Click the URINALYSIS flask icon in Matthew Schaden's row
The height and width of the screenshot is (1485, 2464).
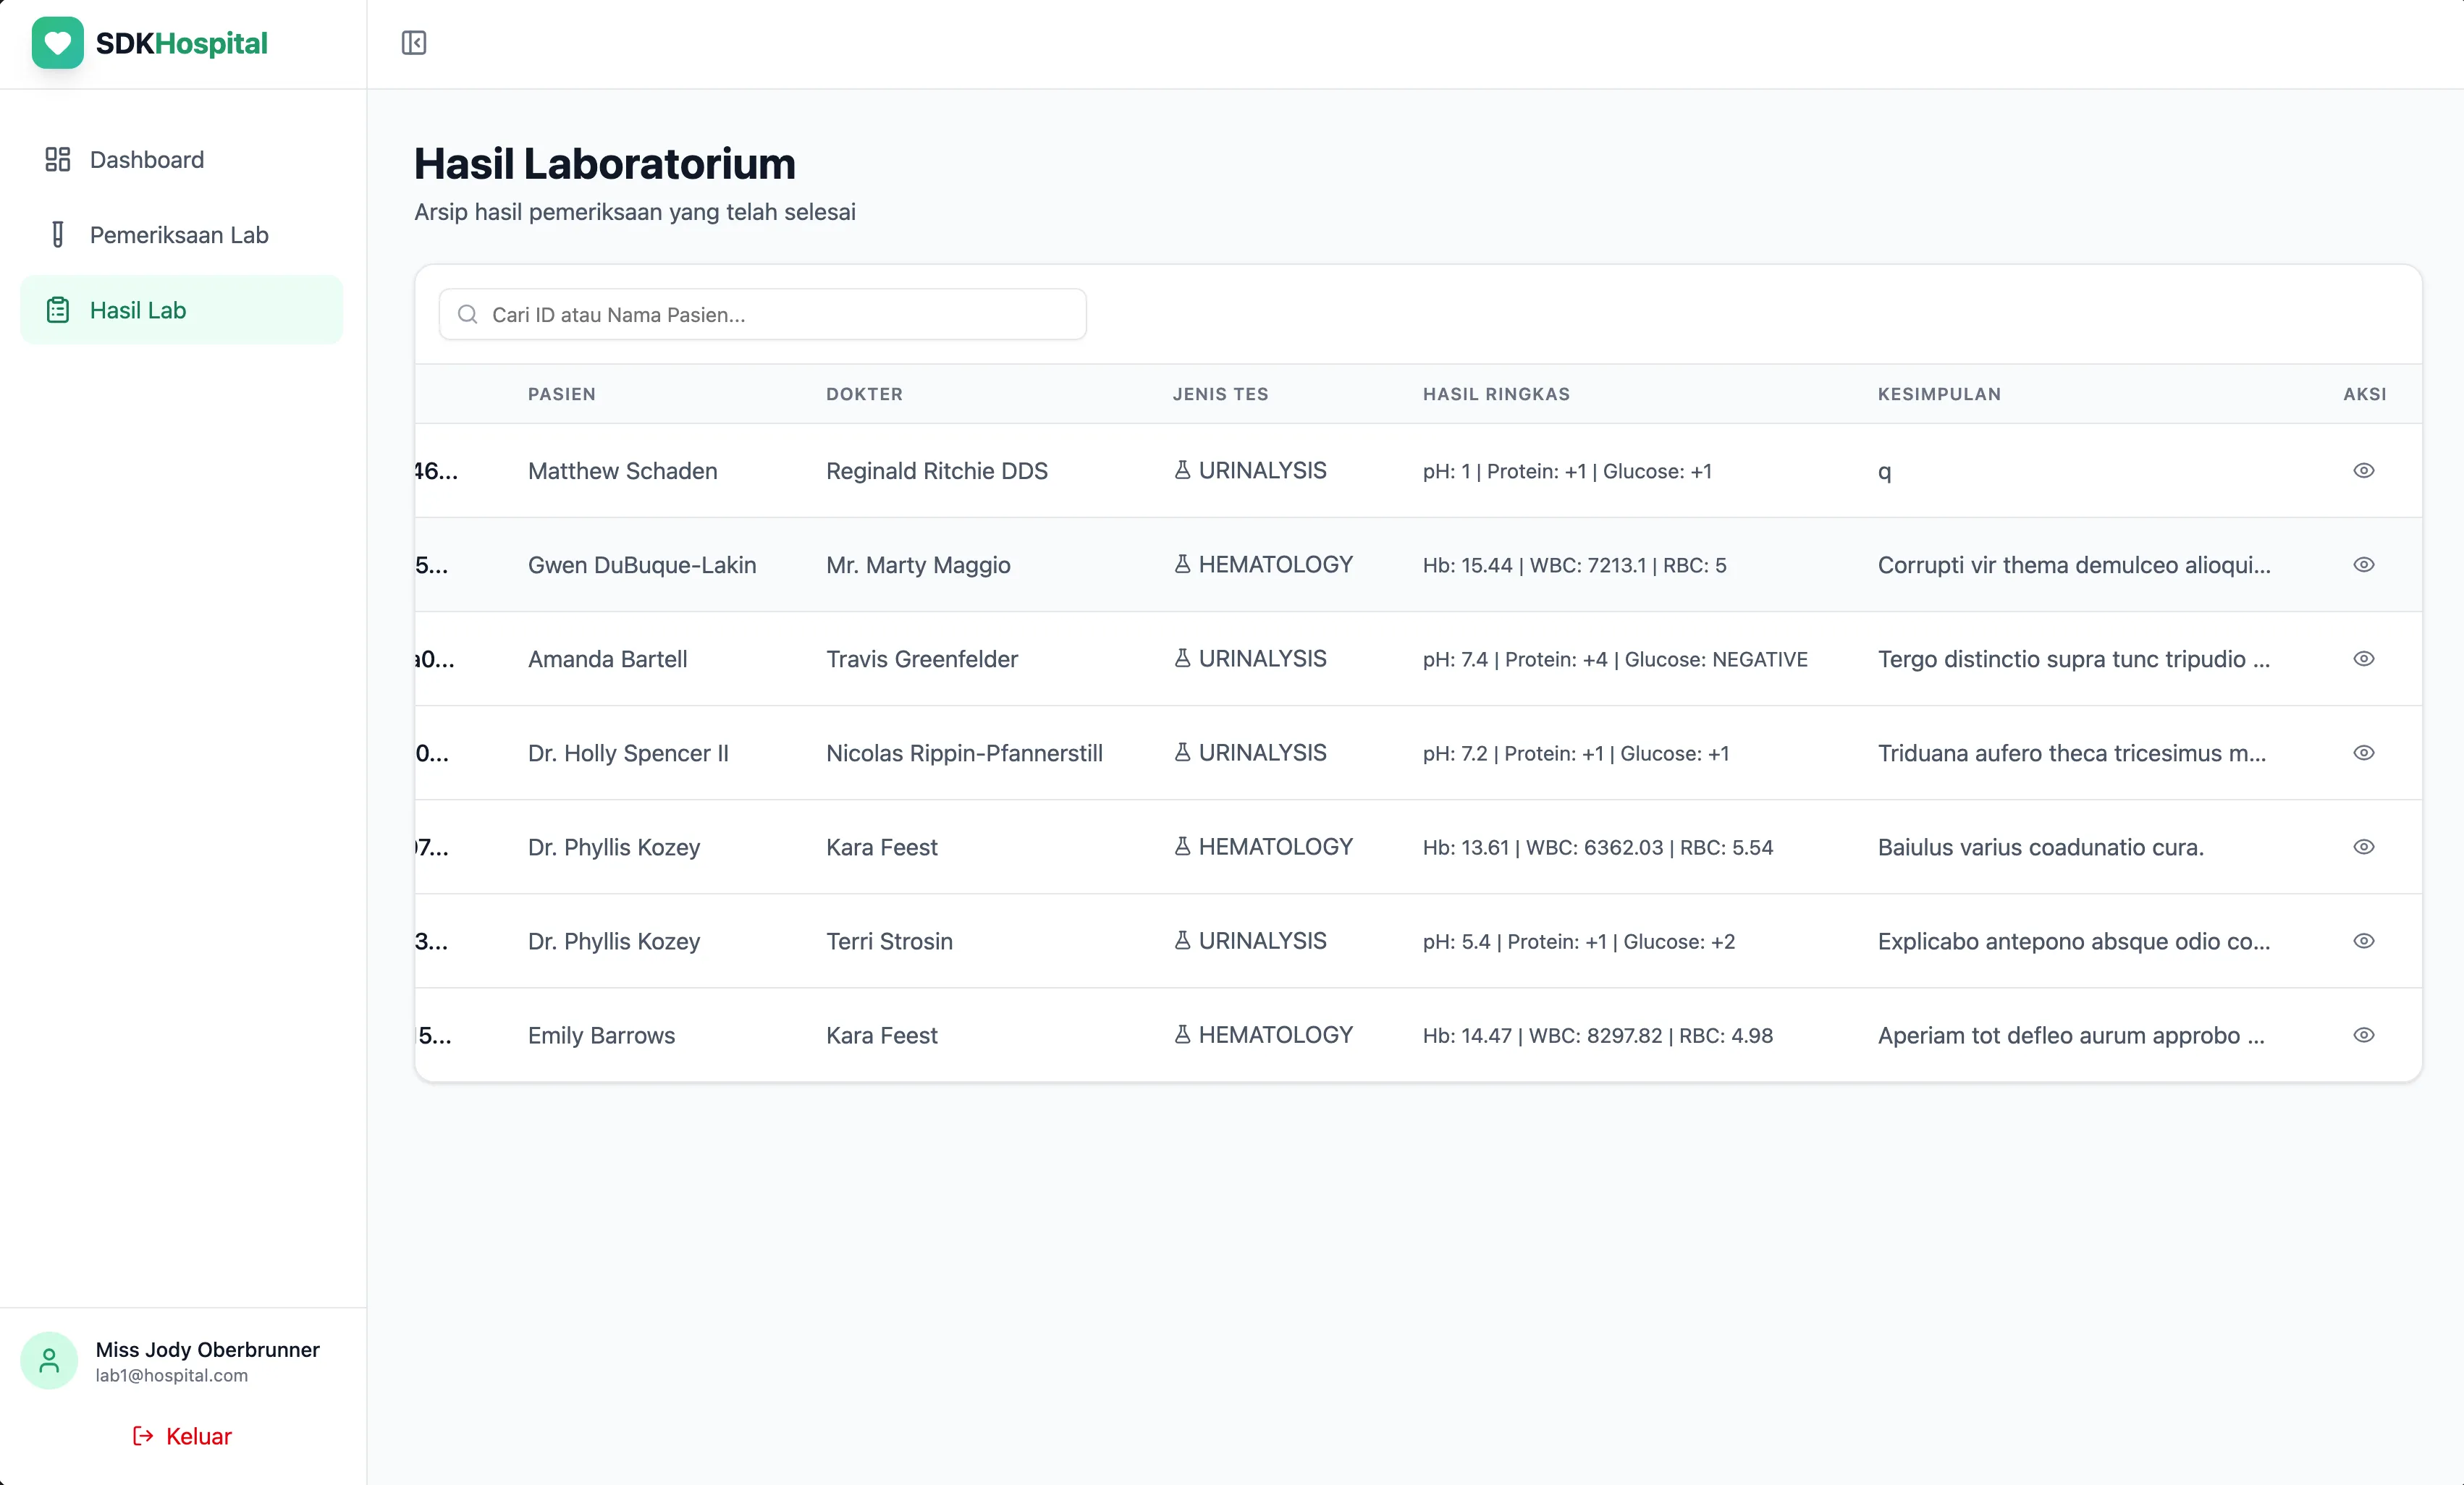[x=1182, y=469]
